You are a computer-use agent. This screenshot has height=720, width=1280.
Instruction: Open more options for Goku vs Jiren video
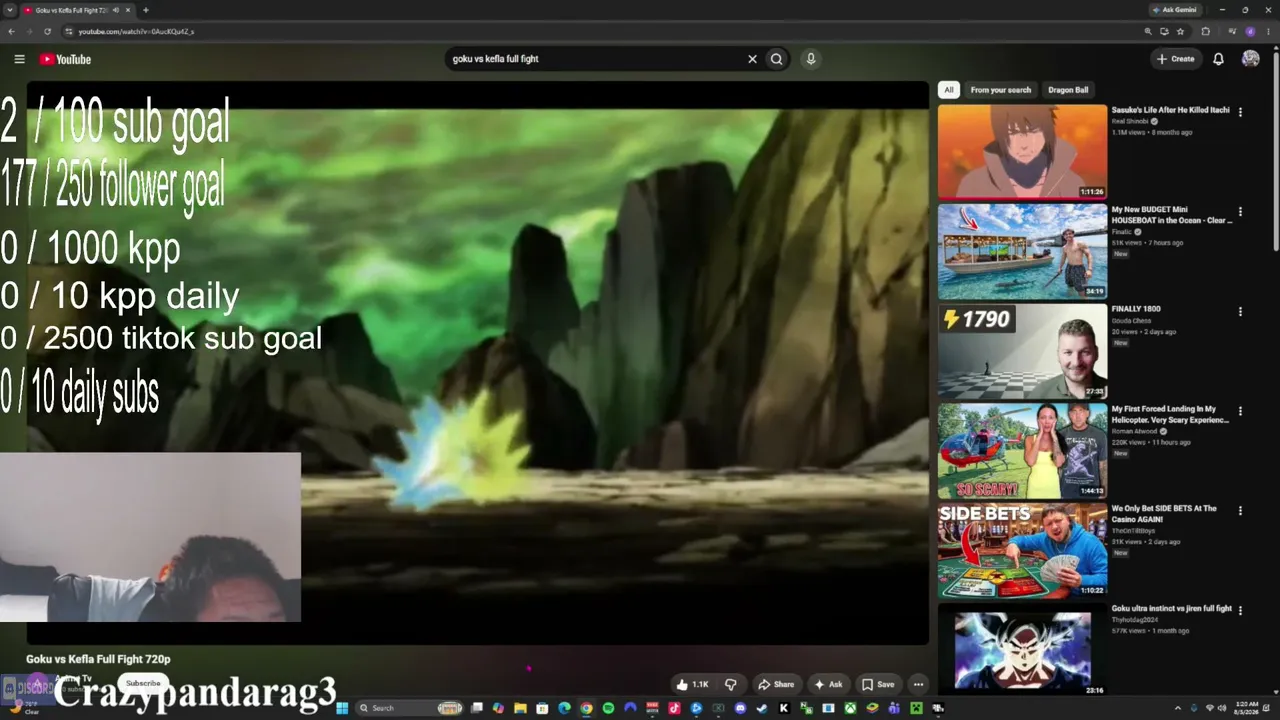click(1240, 610)
